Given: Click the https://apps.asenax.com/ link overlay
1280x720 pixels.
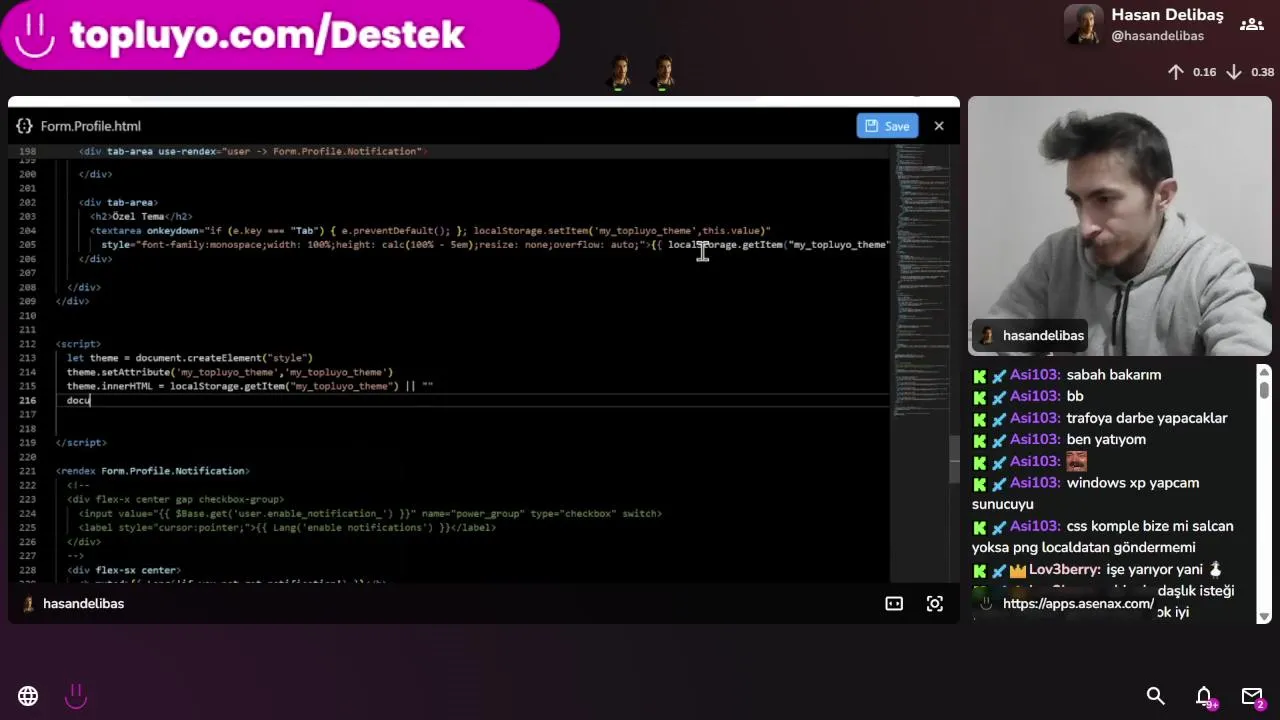Looking at the screenshot, I should [1078, 604].
